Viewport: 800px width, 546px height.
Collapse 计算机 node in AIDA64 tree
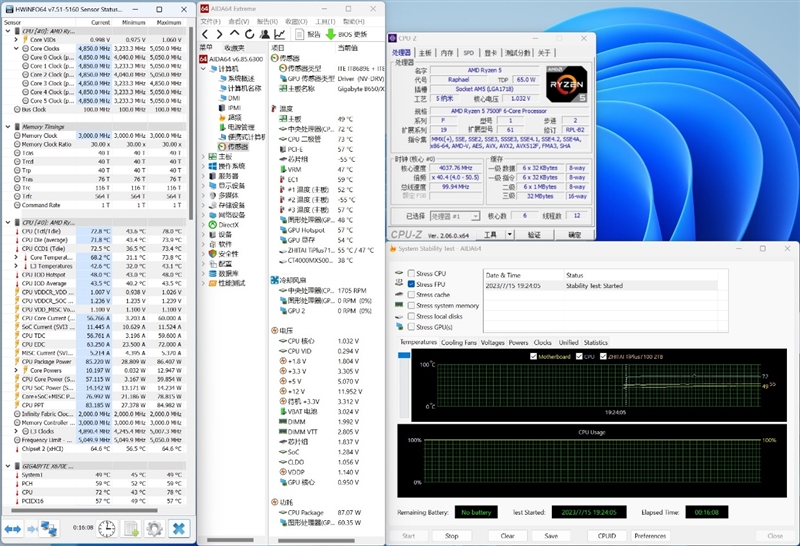click(x=203, y=68)
